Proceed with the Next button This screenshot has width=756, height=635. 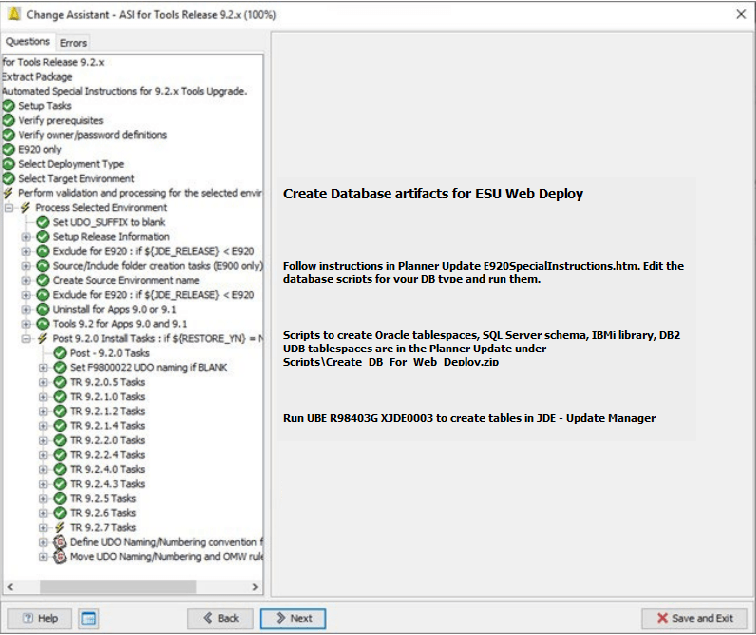[x=293, y=618]
